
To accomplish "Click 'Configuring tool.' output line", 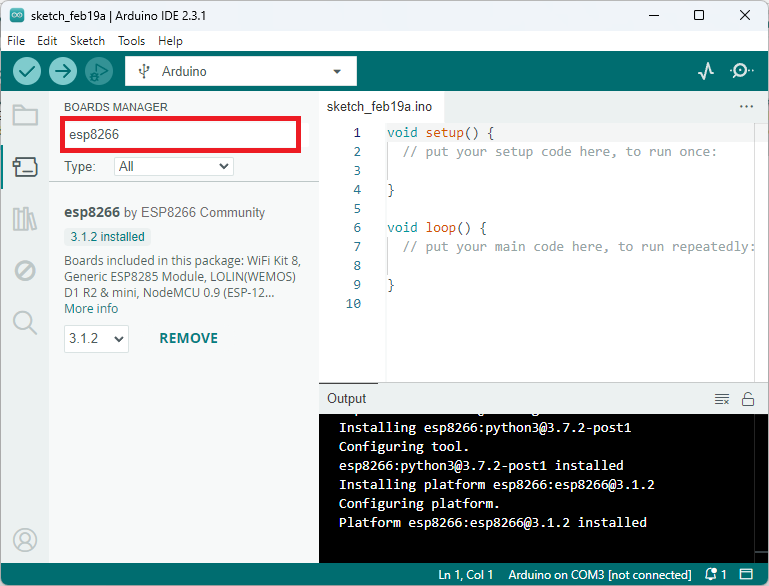I will click(404, 447).
